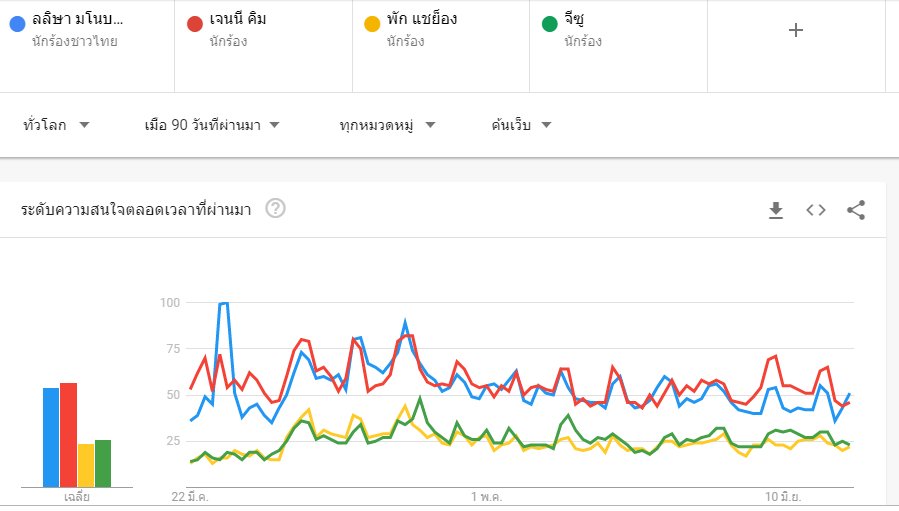This screenshot has width=899, height=511.
Task: Click the yellow dot for พัก แชย็อง
Action: 372,22
